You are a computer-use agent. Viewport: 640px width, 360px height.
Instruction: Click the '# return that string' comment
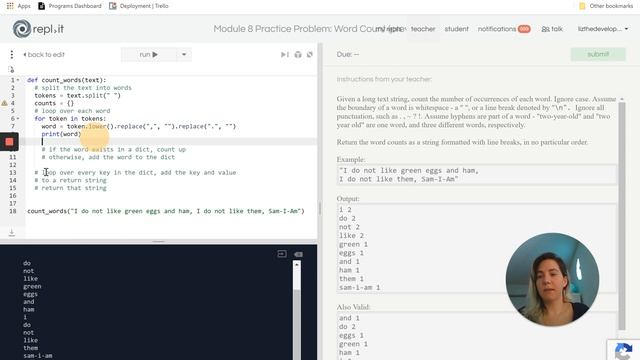70,188
